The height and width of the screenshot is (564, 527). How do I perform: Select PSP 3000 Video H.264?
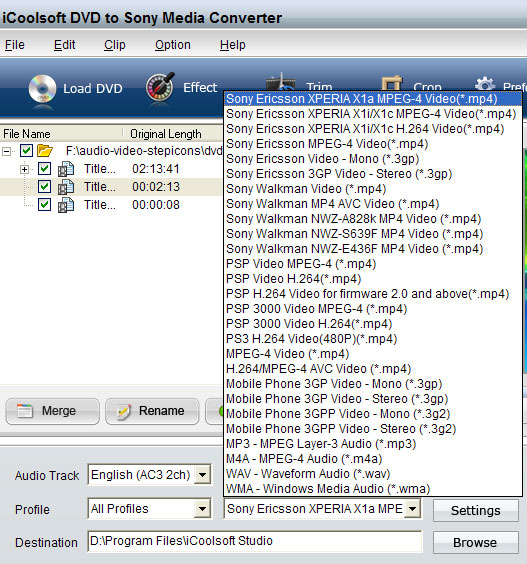click(373, 324)
